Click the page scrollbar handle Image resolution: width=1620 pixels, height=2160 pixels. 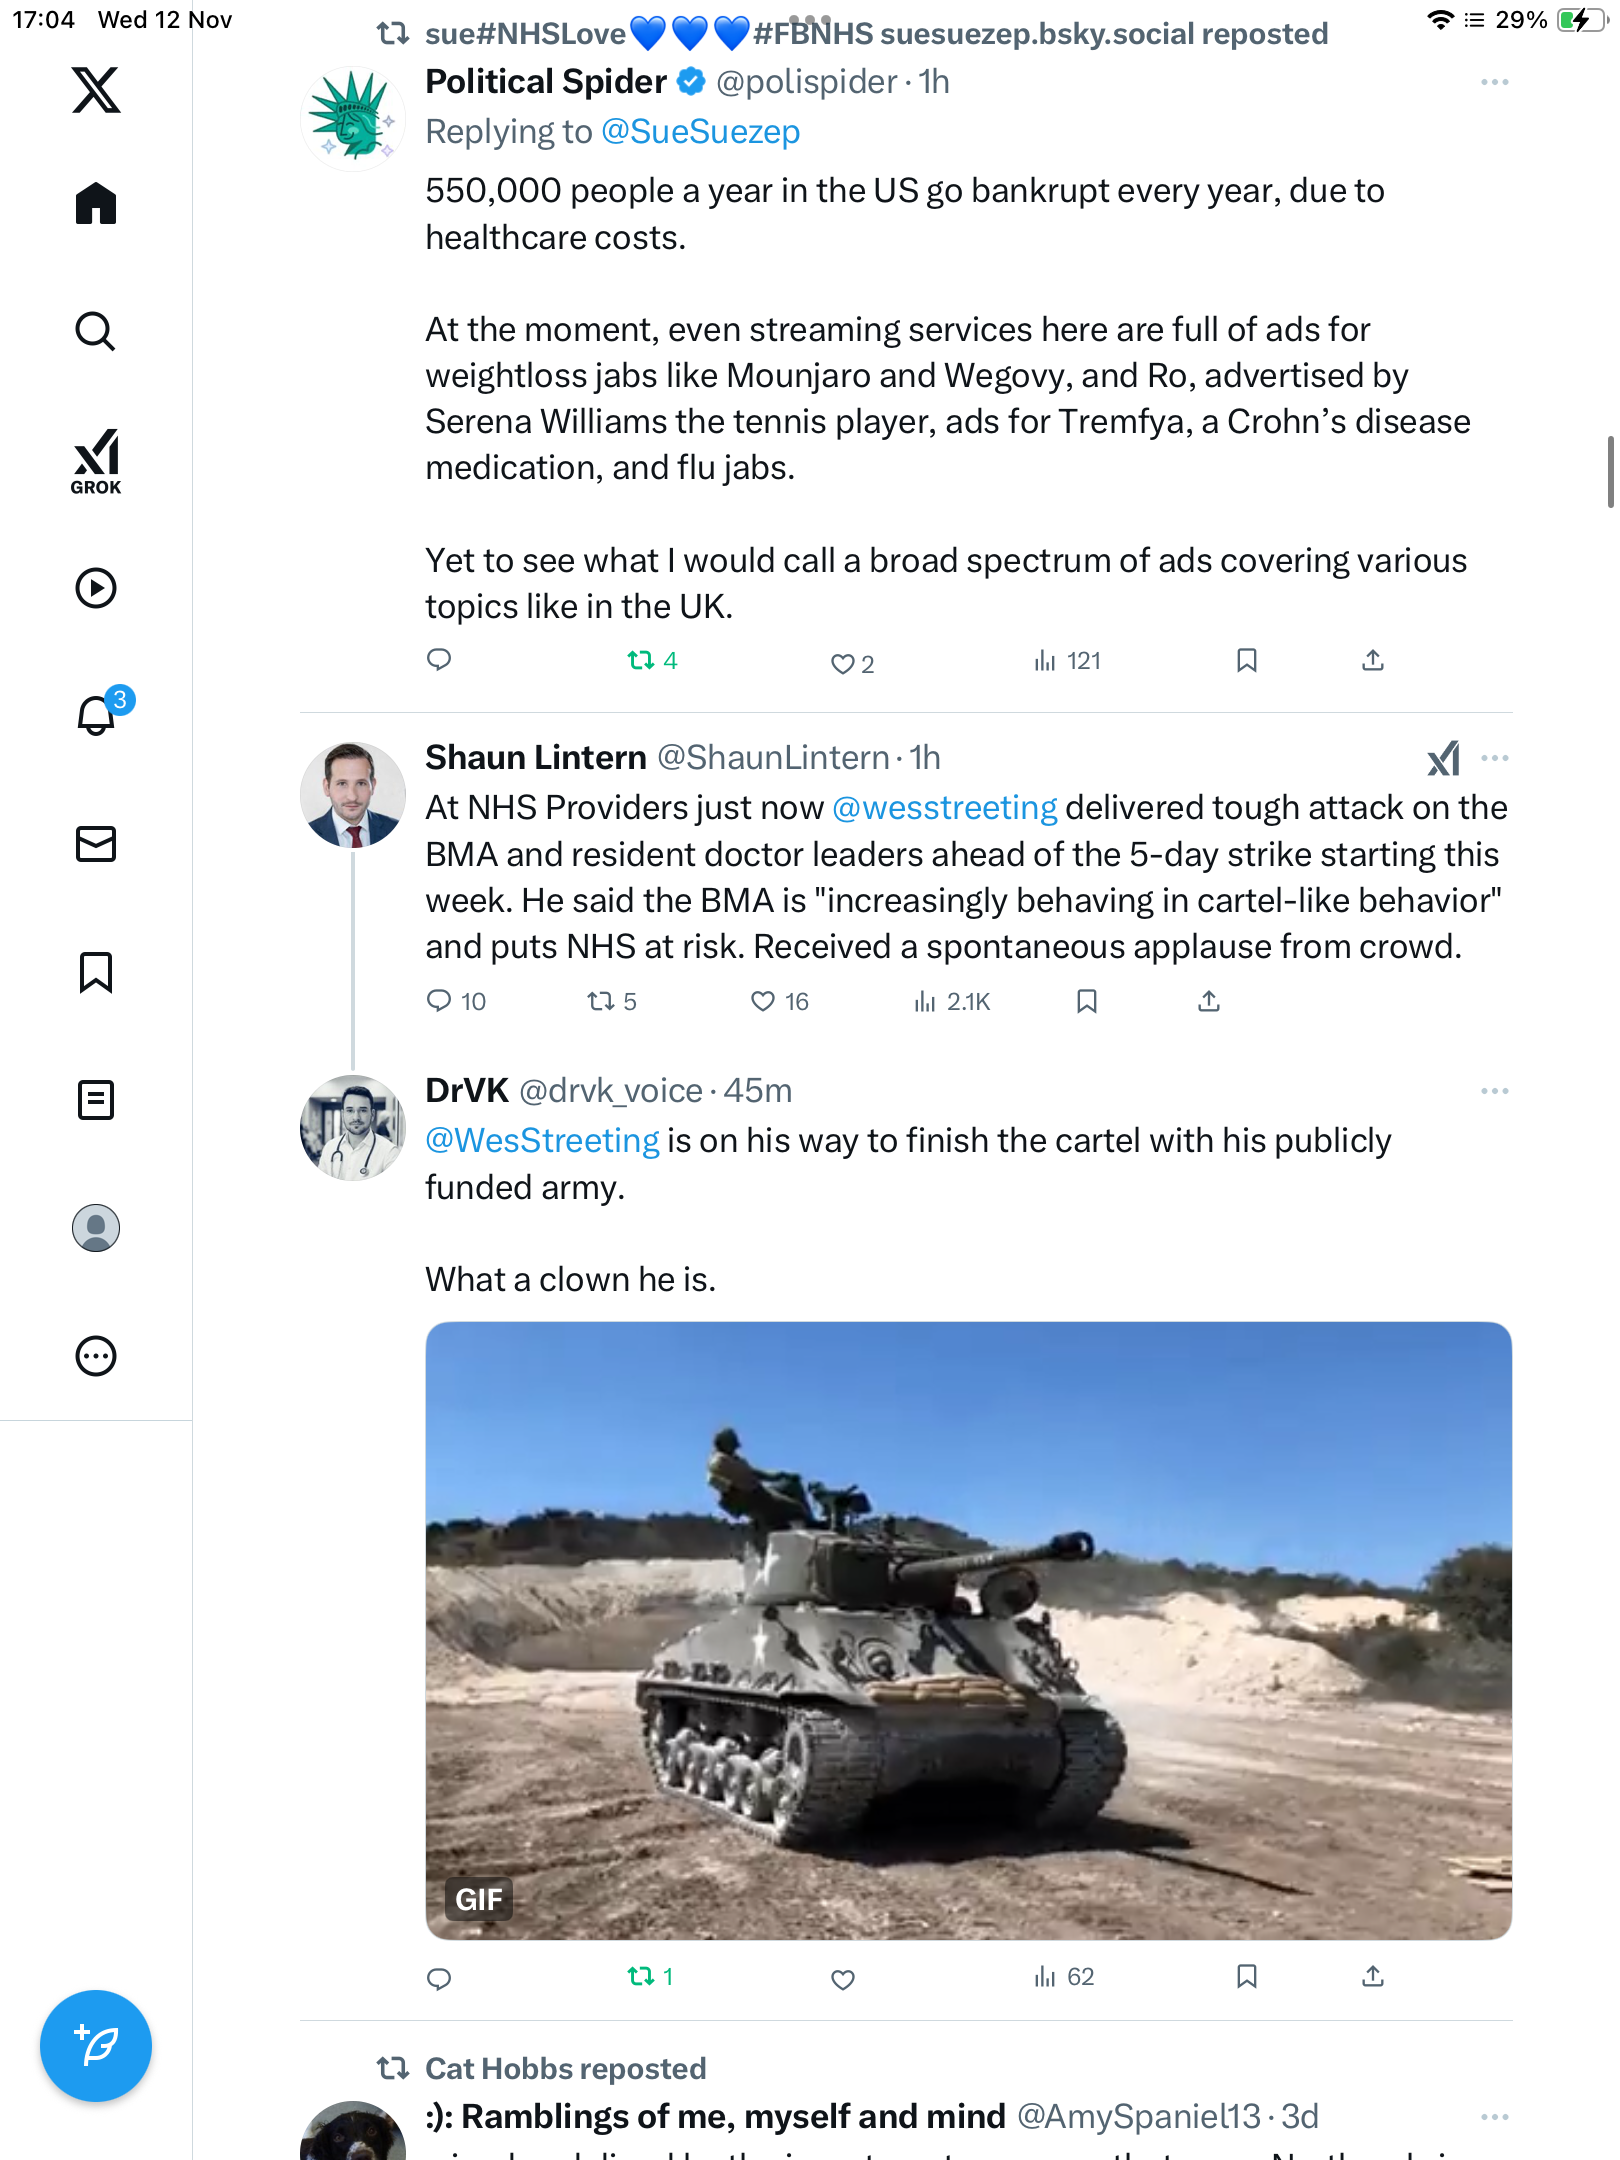pyautogui.click(x=1610, y=472)
